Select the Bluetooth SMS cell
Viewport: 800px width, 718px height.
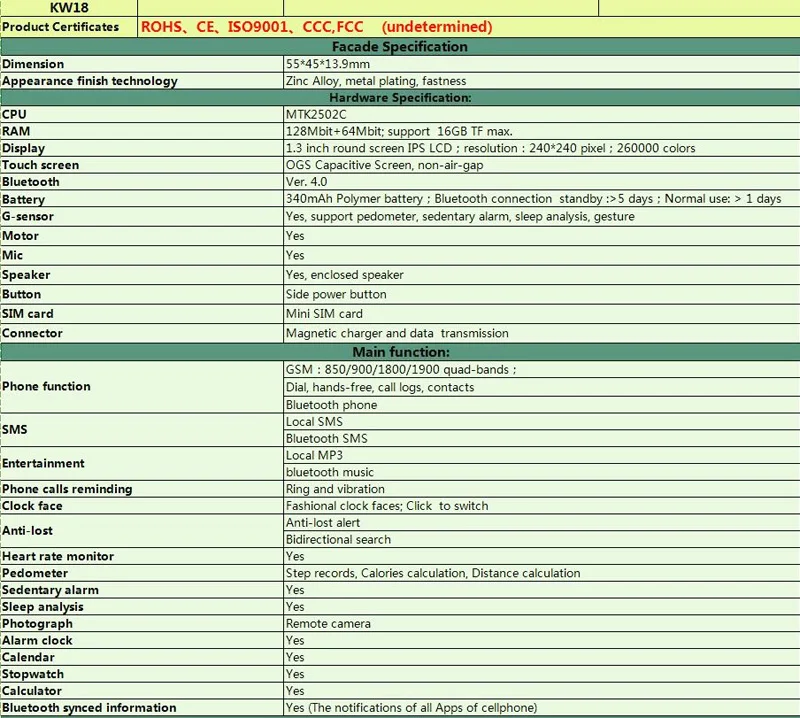click(x=542, y=438)
